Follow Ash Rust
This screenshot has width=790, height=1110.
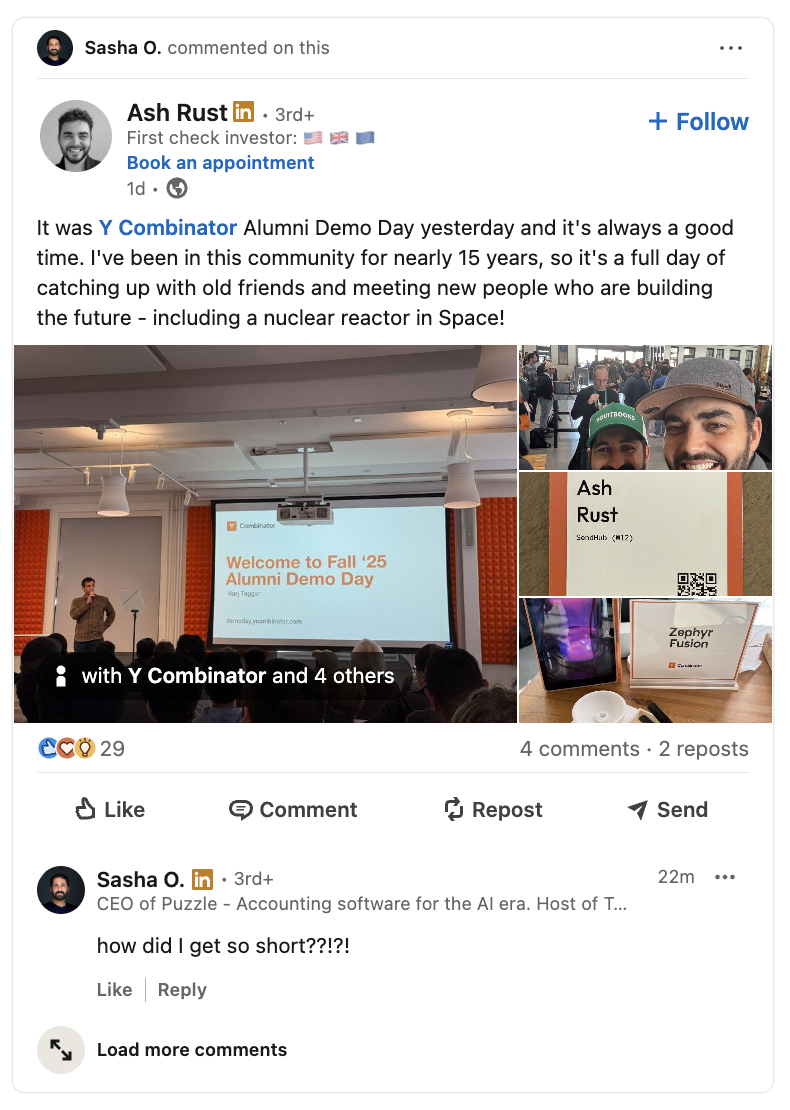(698, 122)
